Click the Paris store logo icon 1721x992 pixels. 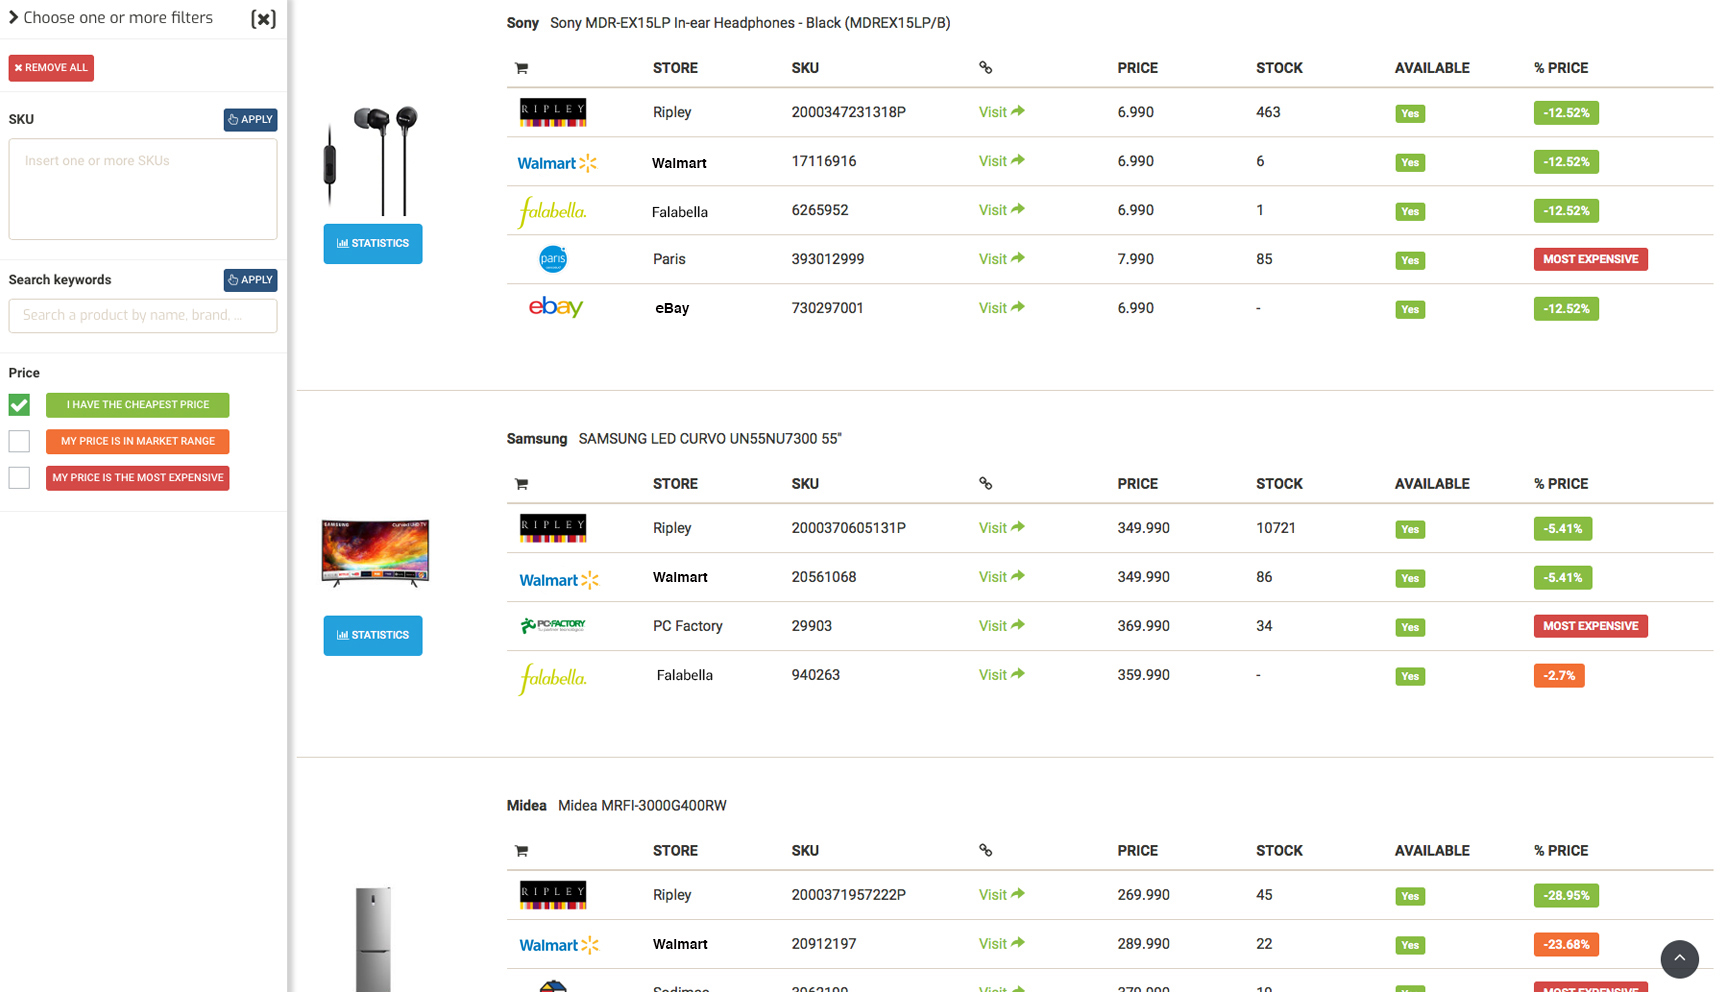tap(553, 260)
